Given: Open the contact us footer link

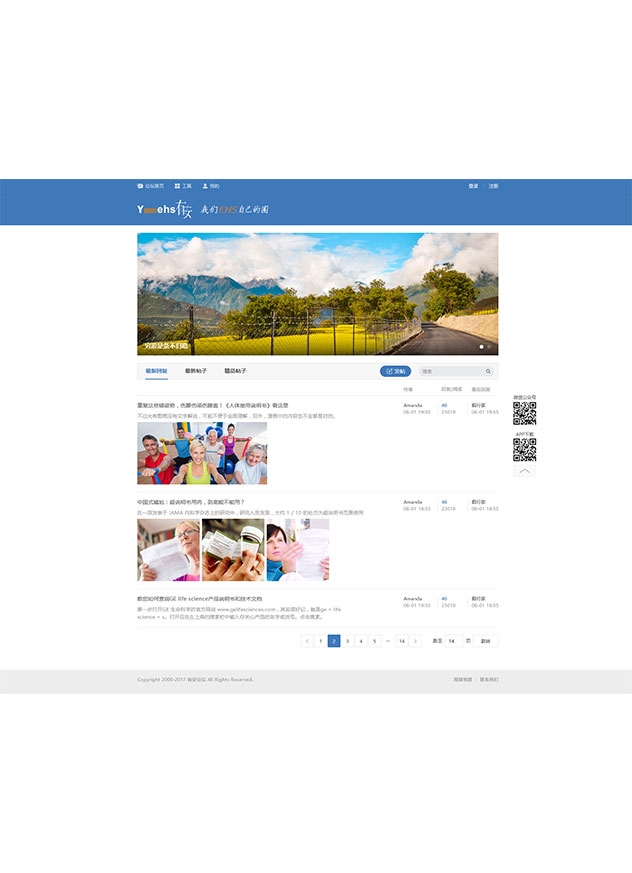Looking at the screenshot, I should (x=489, y=680).
